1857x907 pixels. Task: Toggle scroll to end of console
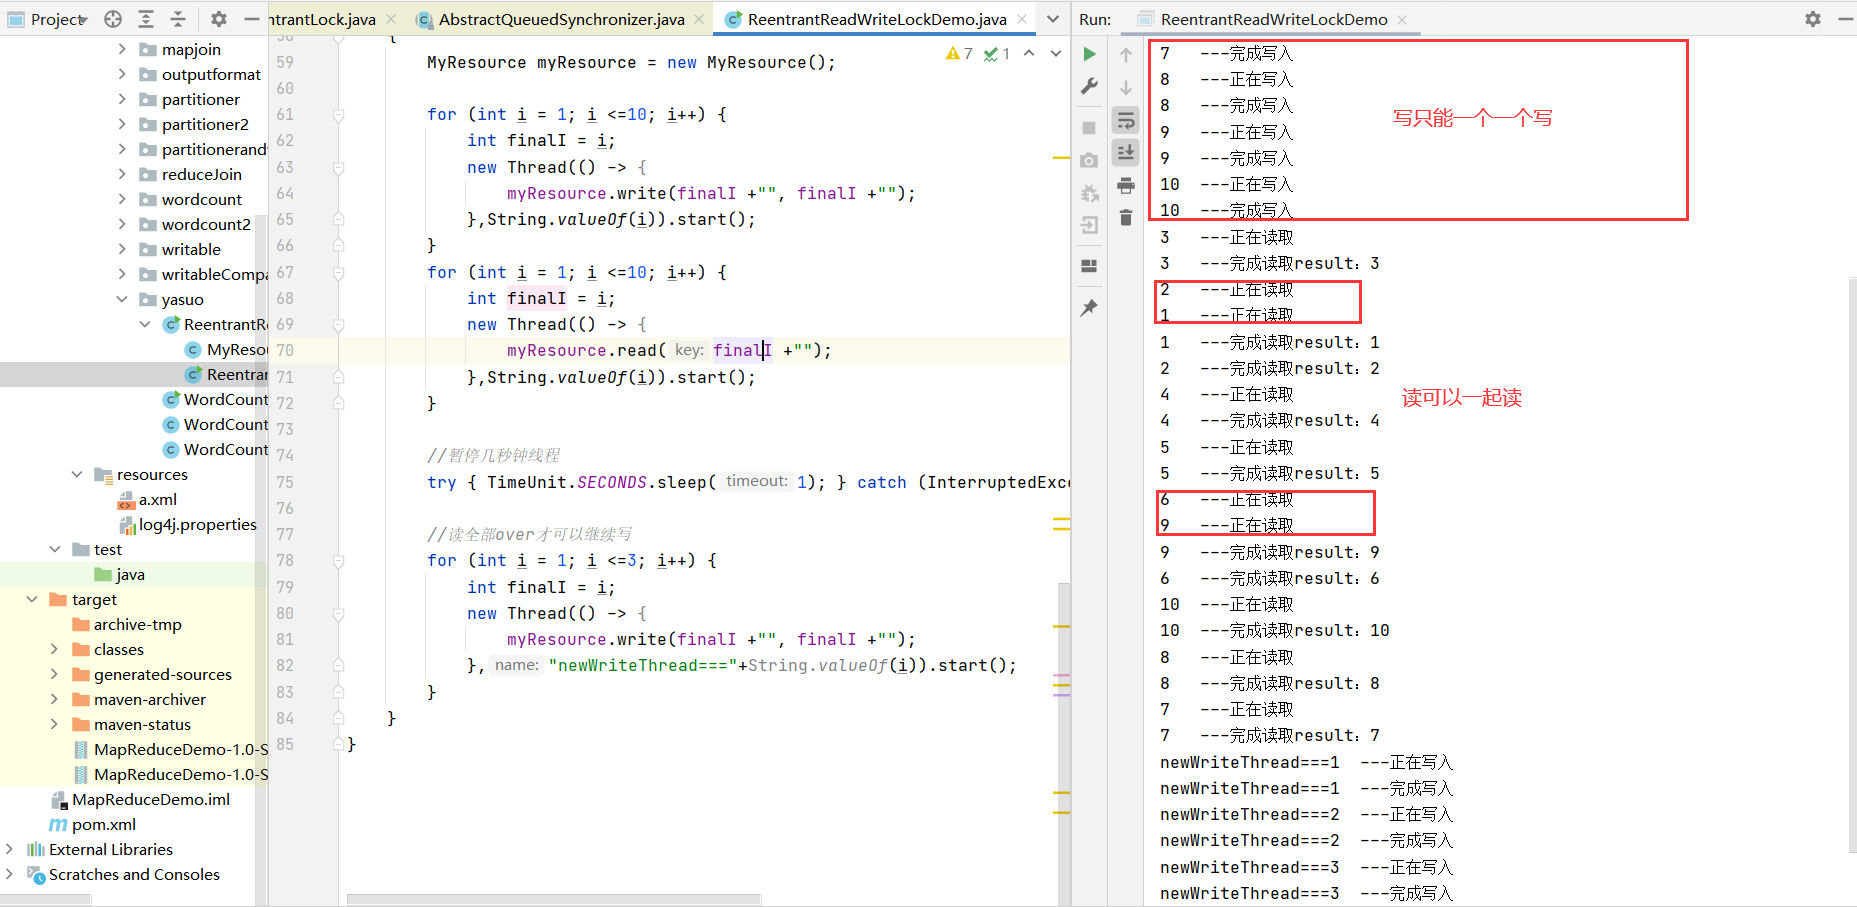coord(1126,152)
